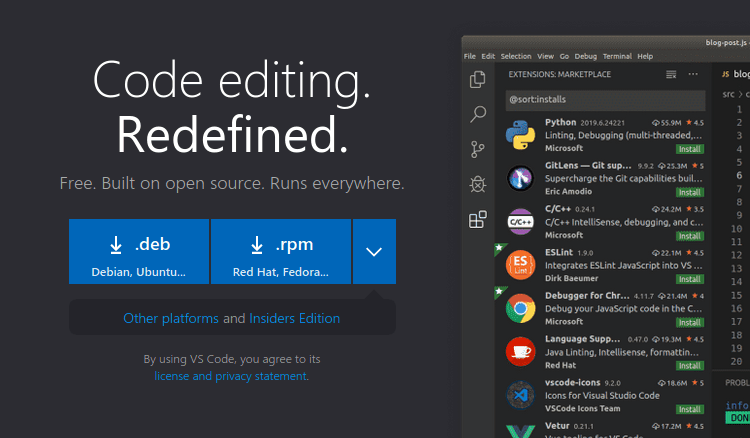The width and height of the screenshot is (750, 438).
Task: Click the Debugger for Chrome logo
Action: (520, 308)
